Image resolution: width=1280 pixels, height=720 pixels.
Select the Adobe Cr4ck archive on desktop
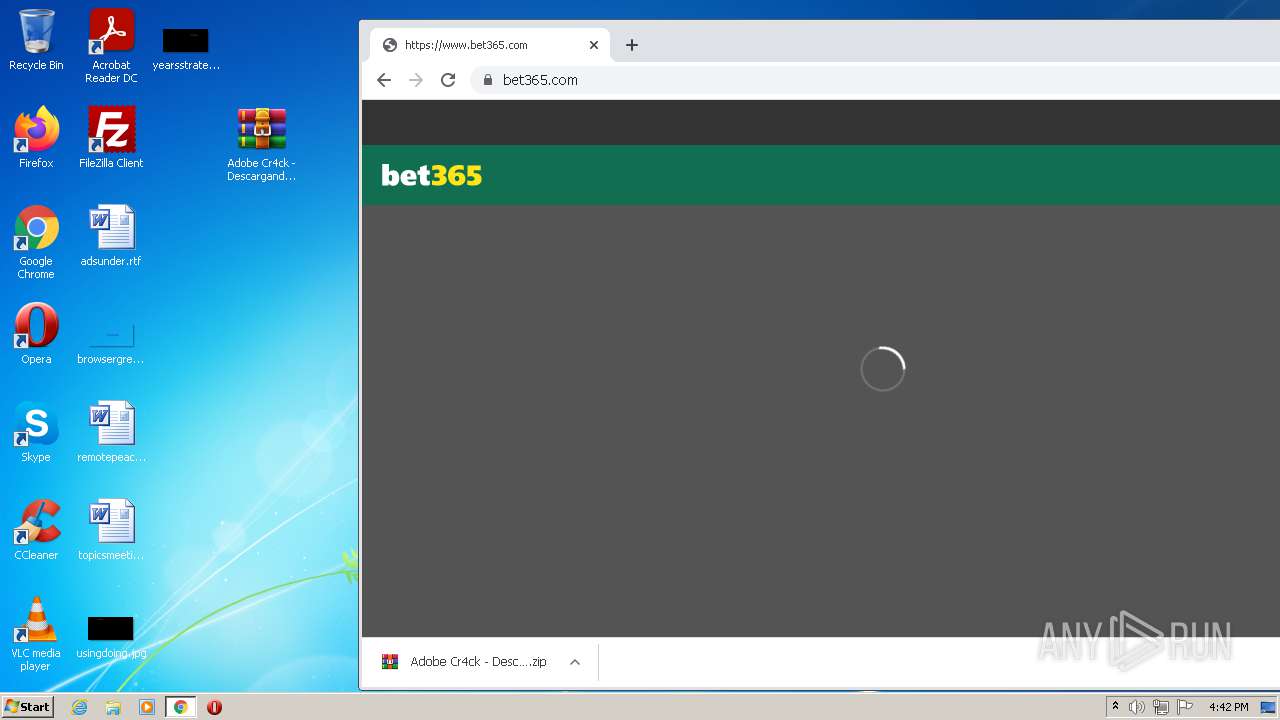point(261,145)
